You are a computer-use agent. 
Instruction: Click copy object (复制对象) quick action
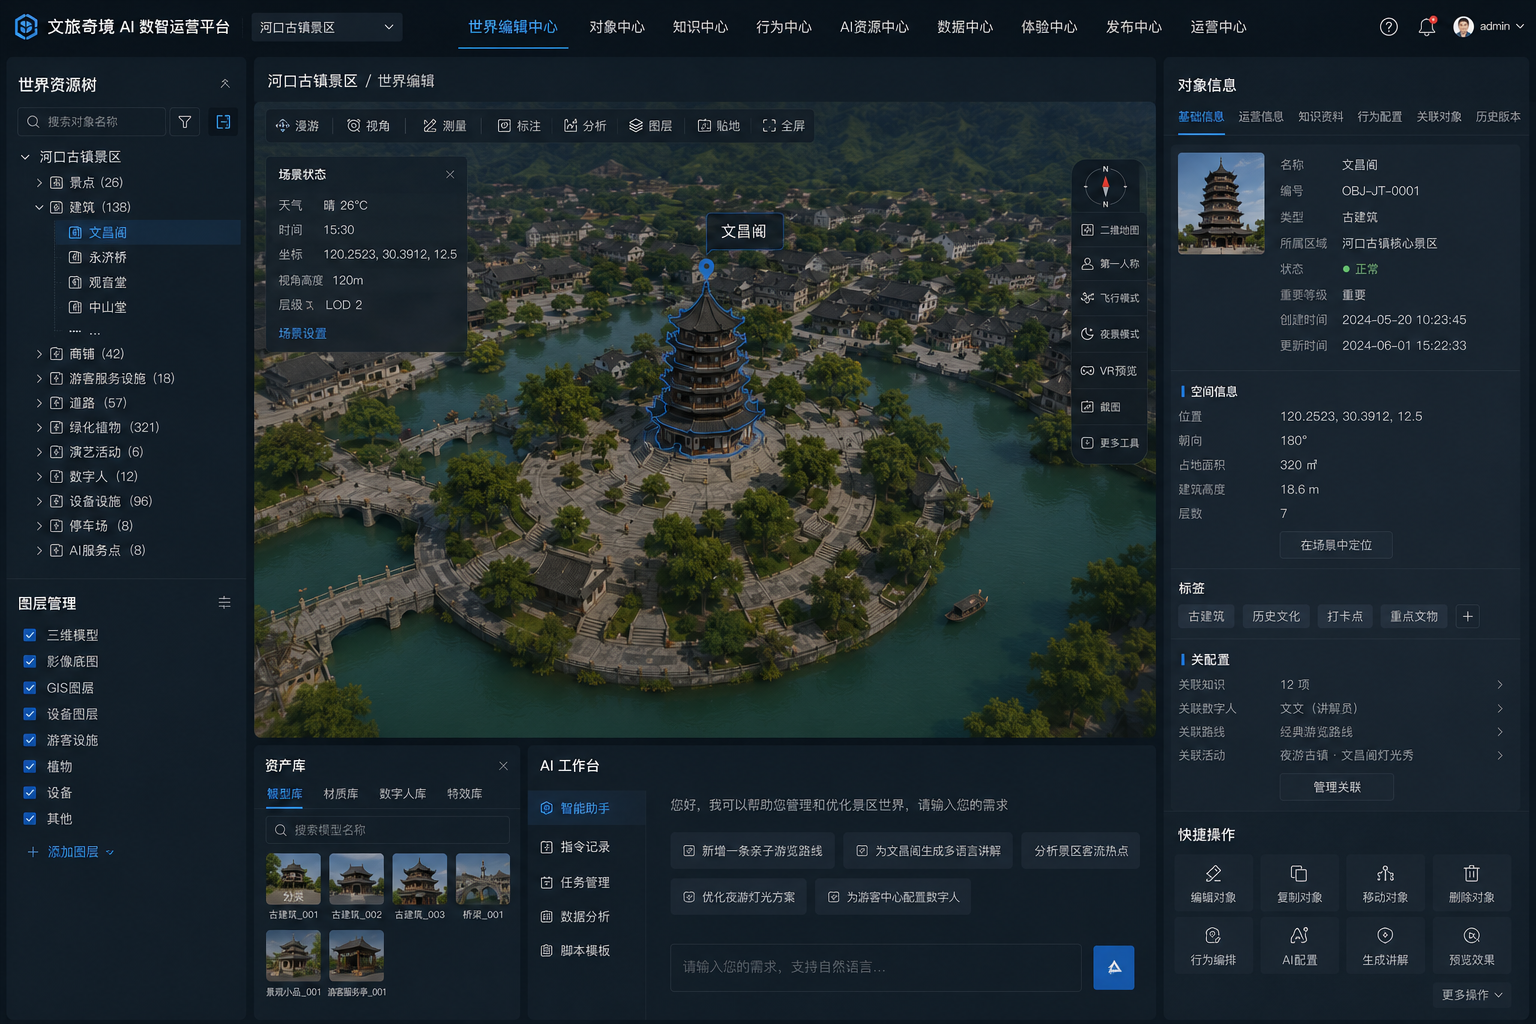pyautogui.click(x=1299, y=884)
